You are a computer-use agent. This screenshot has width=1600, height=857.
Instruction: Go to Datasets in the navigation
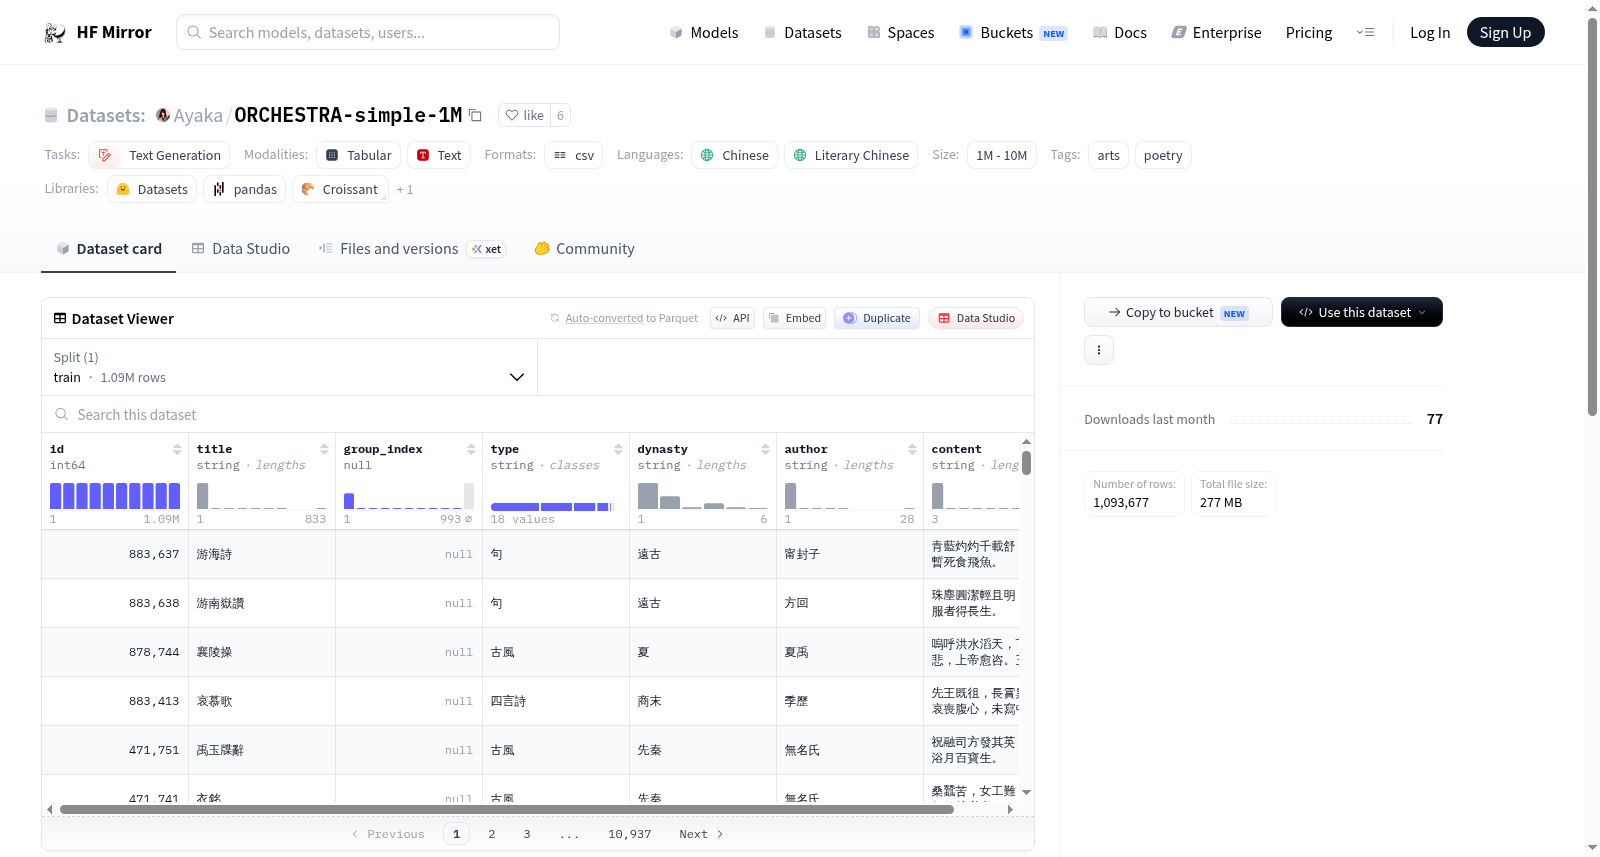click(x=802, y=33)
